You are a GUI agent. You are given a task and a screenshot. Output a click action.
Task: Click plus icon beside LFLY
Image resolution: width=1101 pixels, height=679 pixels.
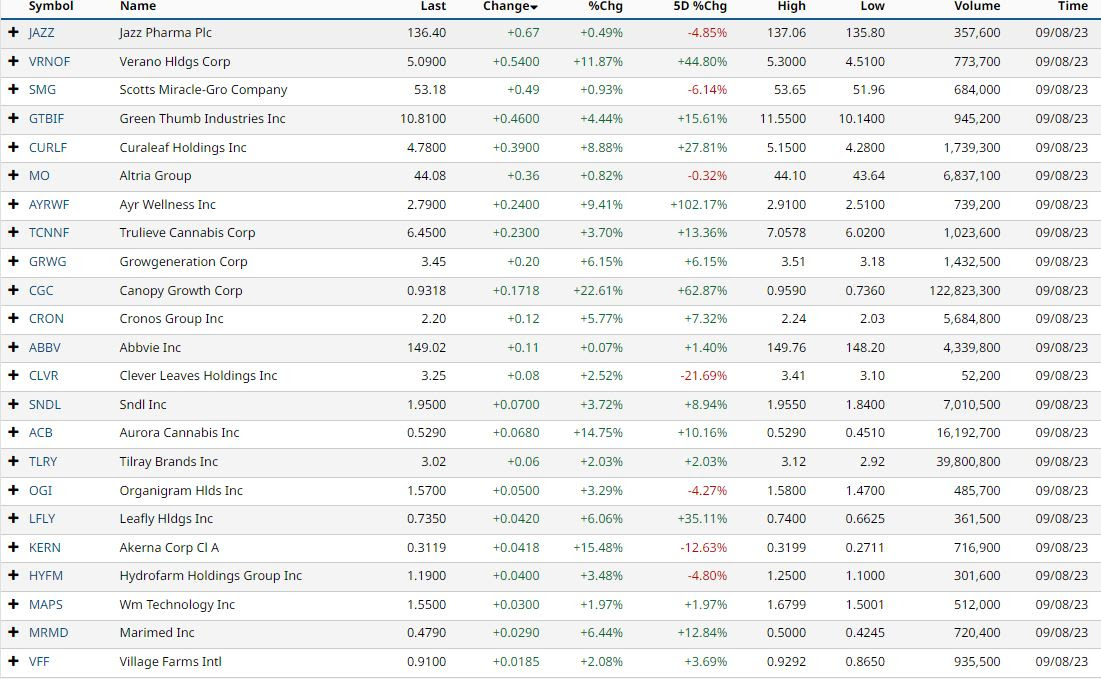point(13,518)
